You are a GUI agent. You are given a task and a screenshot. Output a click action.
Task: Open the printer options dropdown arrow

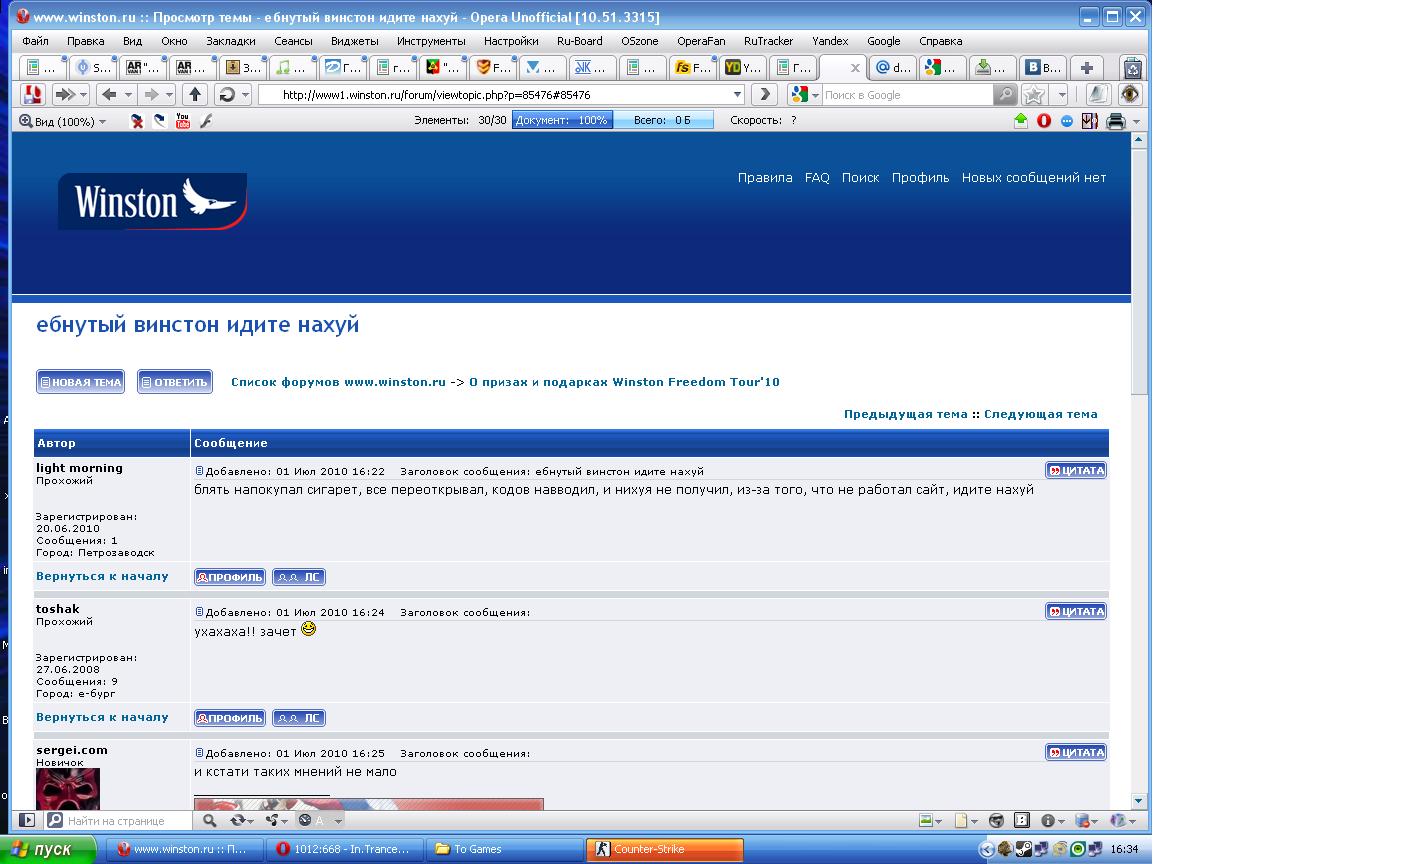coord(1135,121)
